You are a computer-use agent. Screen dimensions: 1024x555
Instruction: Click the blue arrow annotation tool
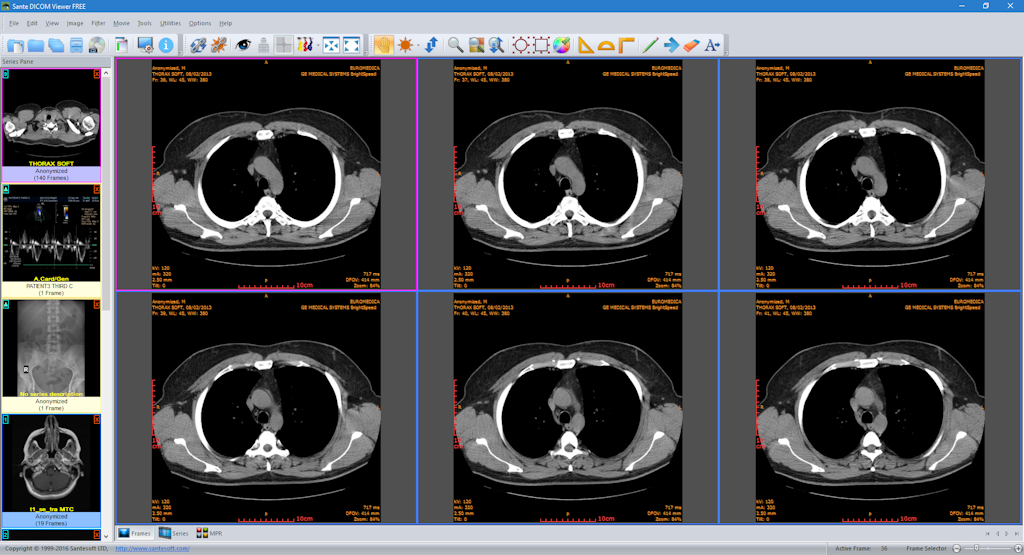tap(670, 45)
